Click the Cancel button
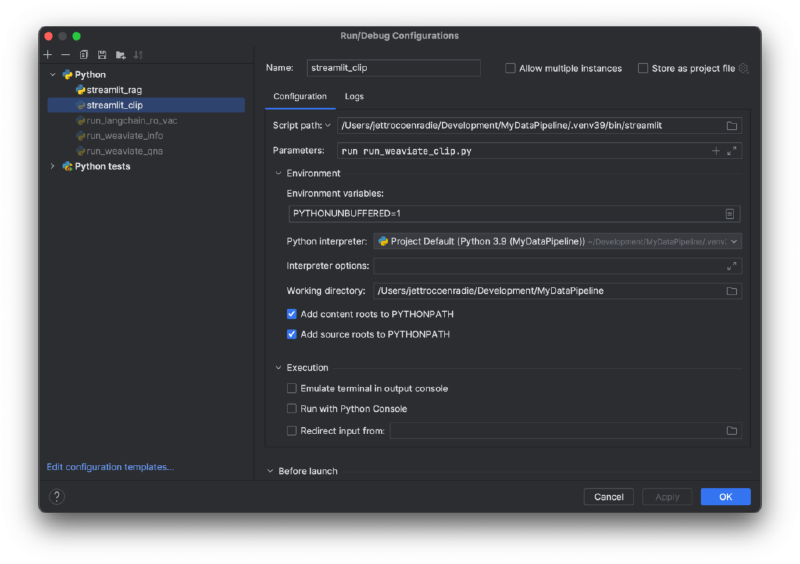800x564 pixels. [609, 497]
